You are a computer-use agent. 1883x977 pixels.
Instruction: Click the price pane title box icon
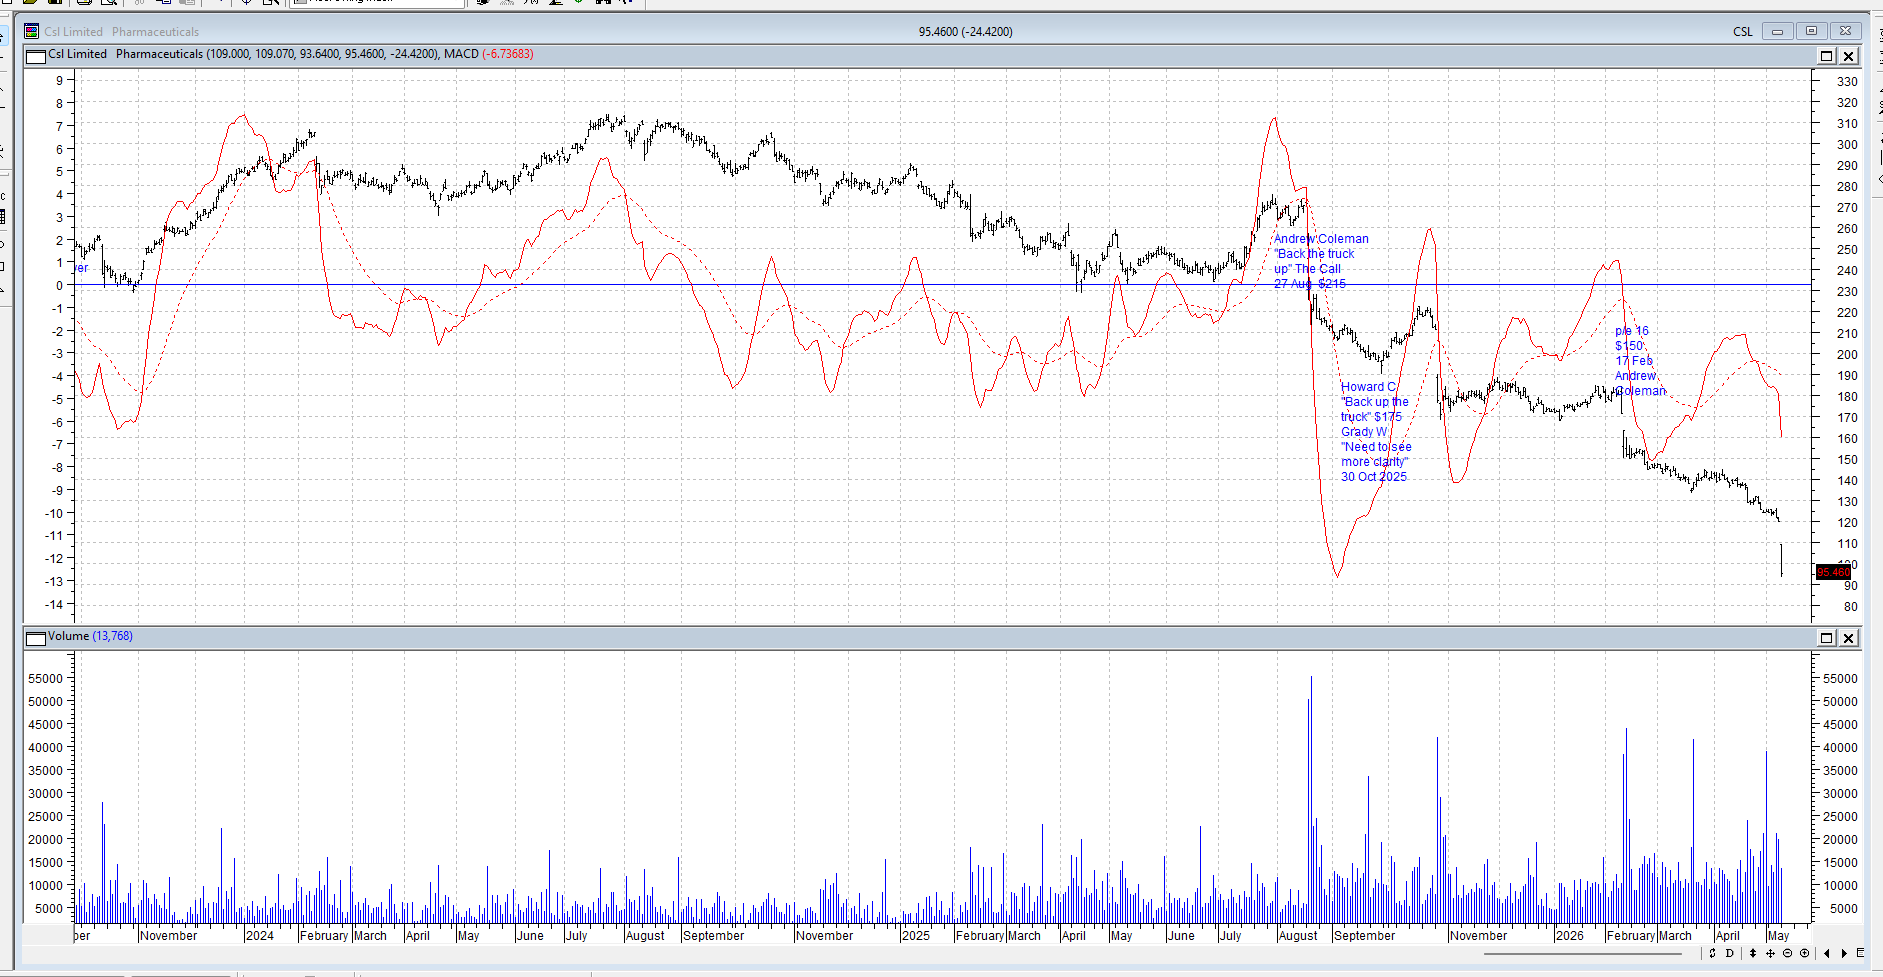click(36, 56)
